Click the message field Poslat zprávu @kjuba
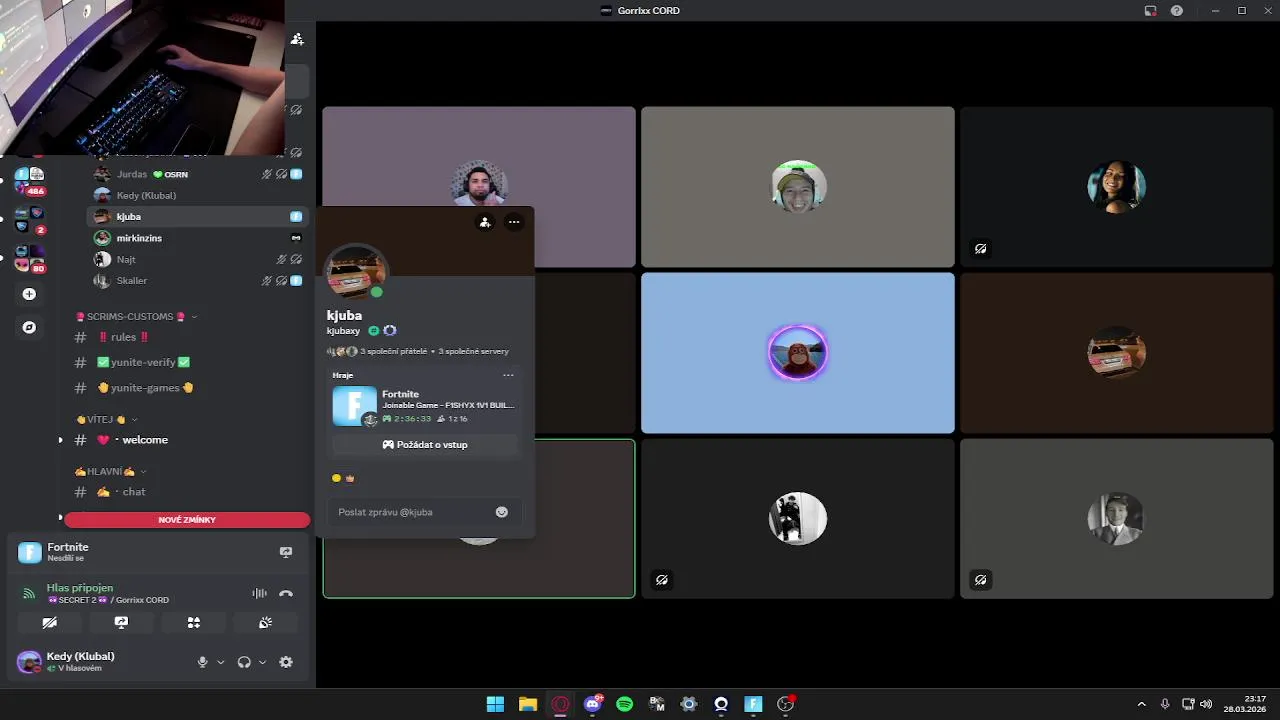Screen dimensions: 1280x720 [424, 512]
